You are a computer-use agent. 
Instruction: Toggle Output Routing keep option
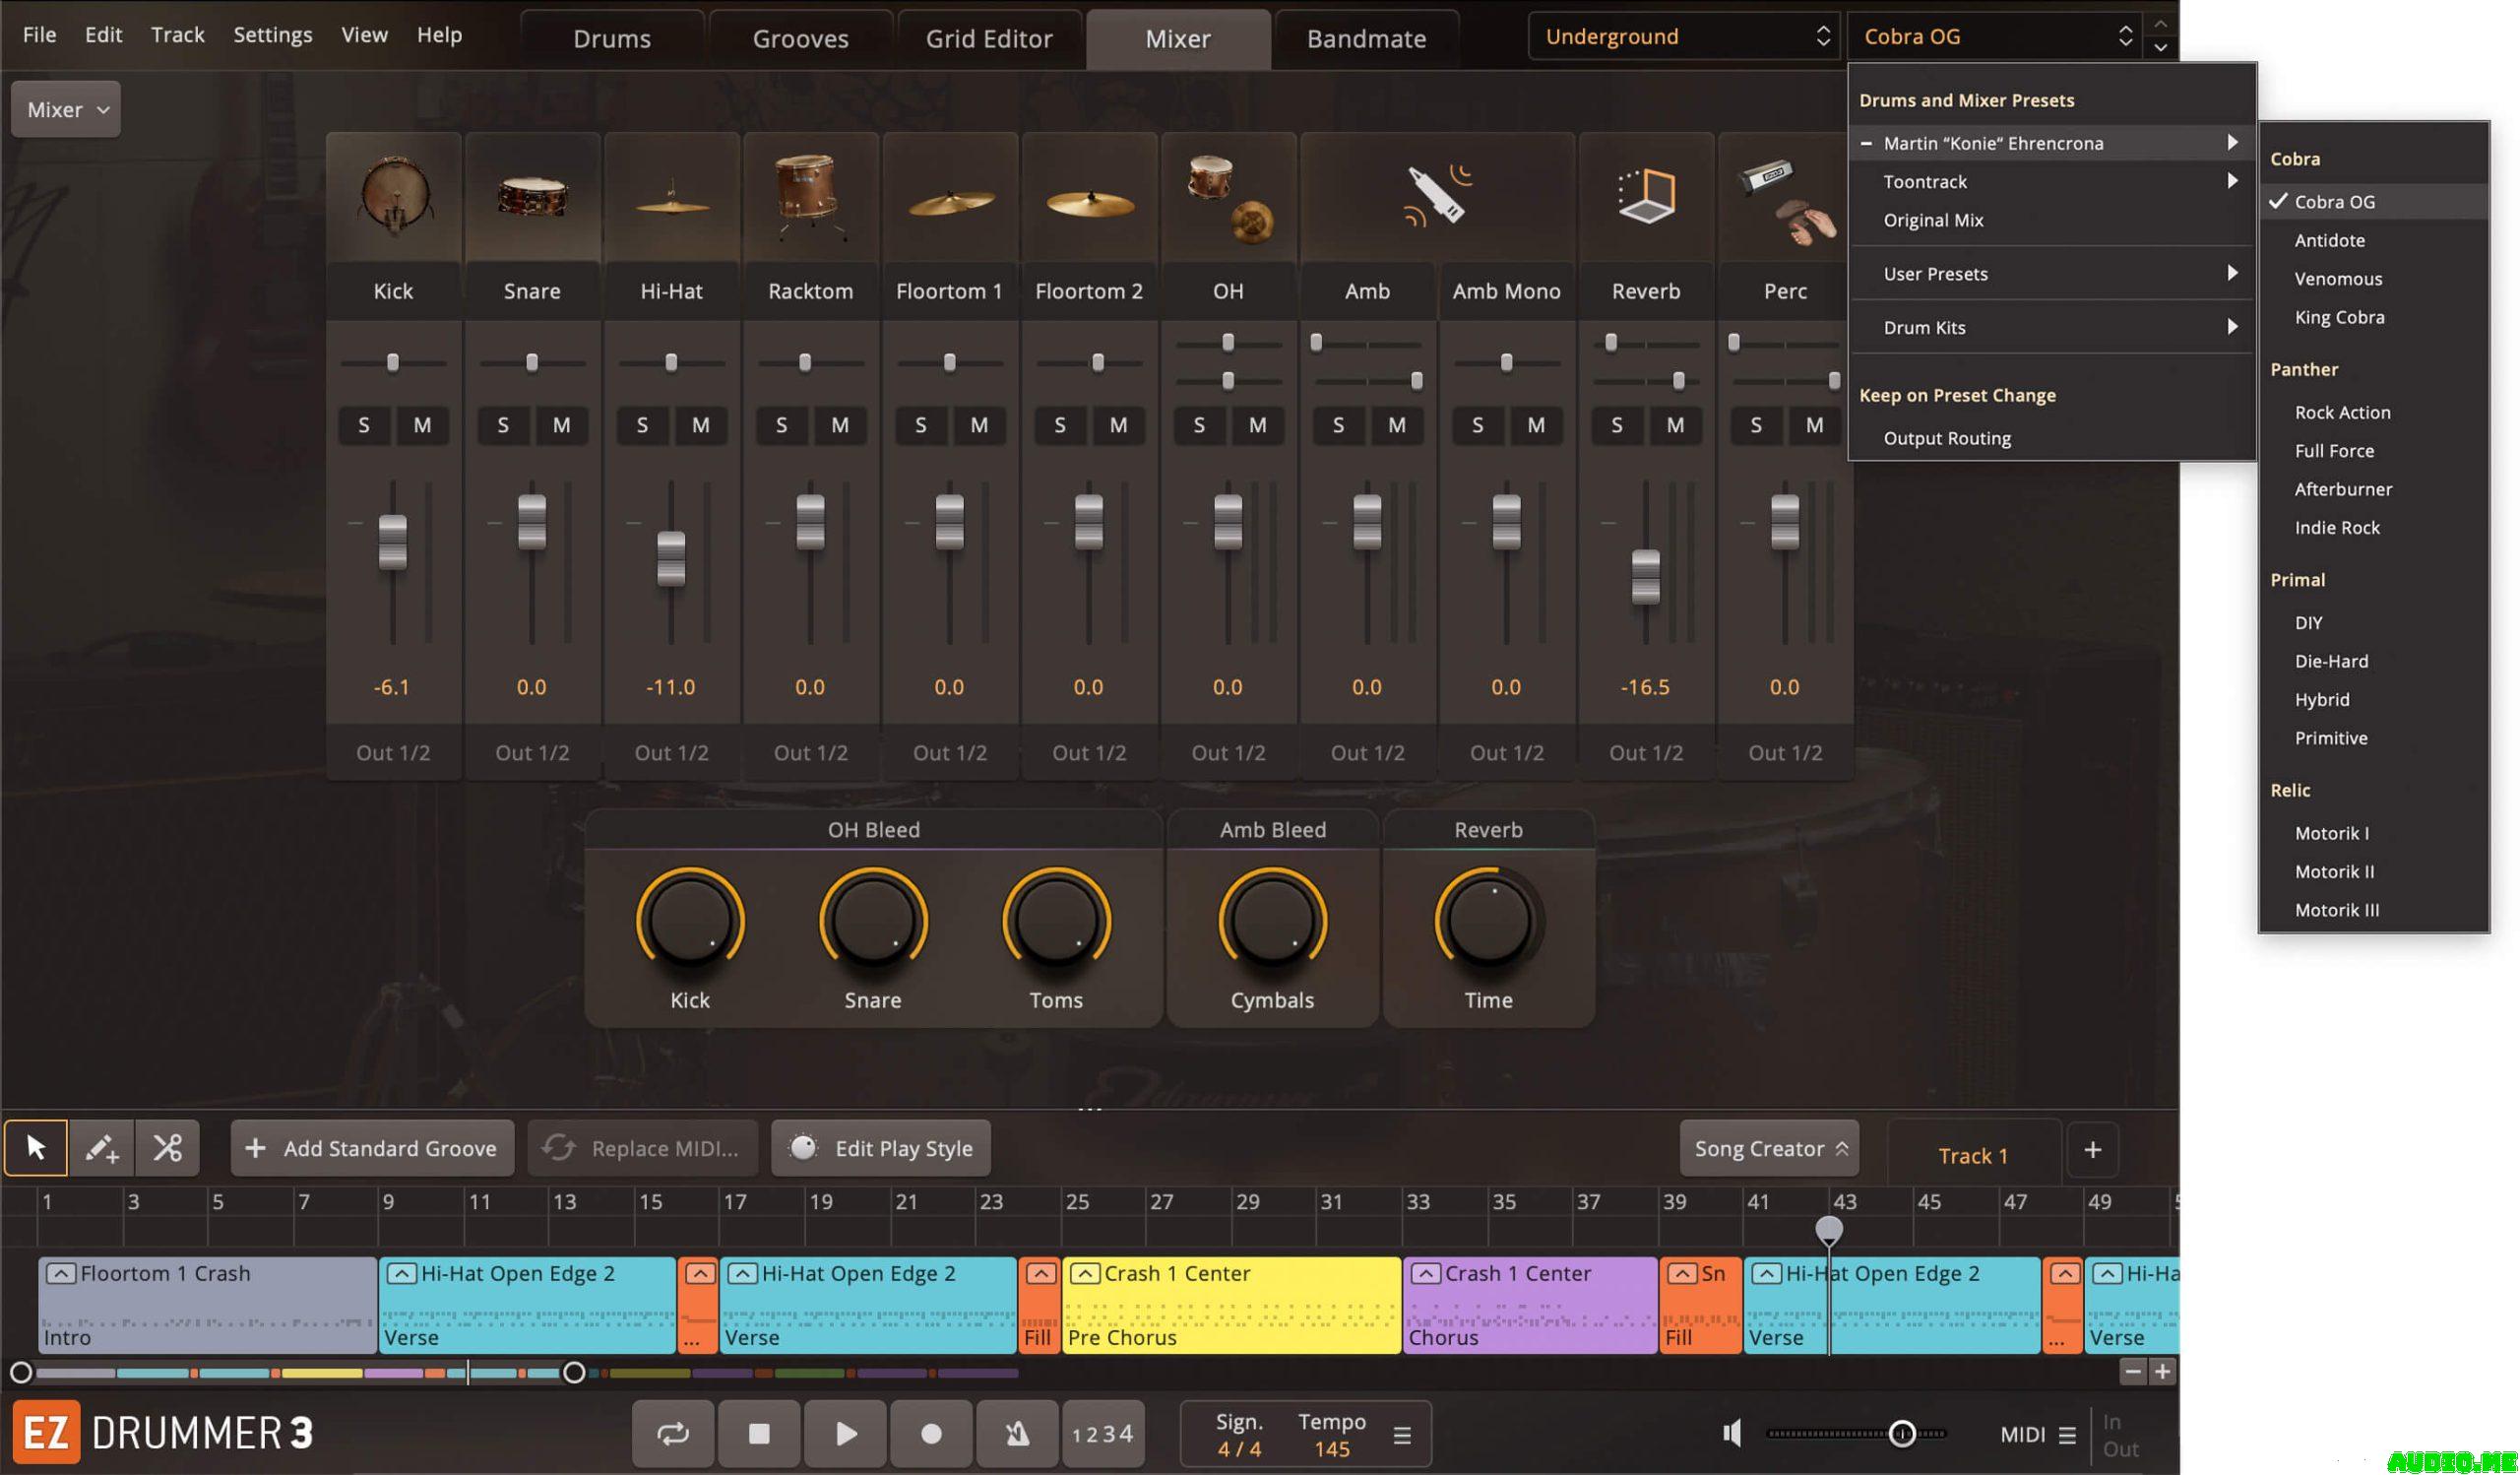2052,438
